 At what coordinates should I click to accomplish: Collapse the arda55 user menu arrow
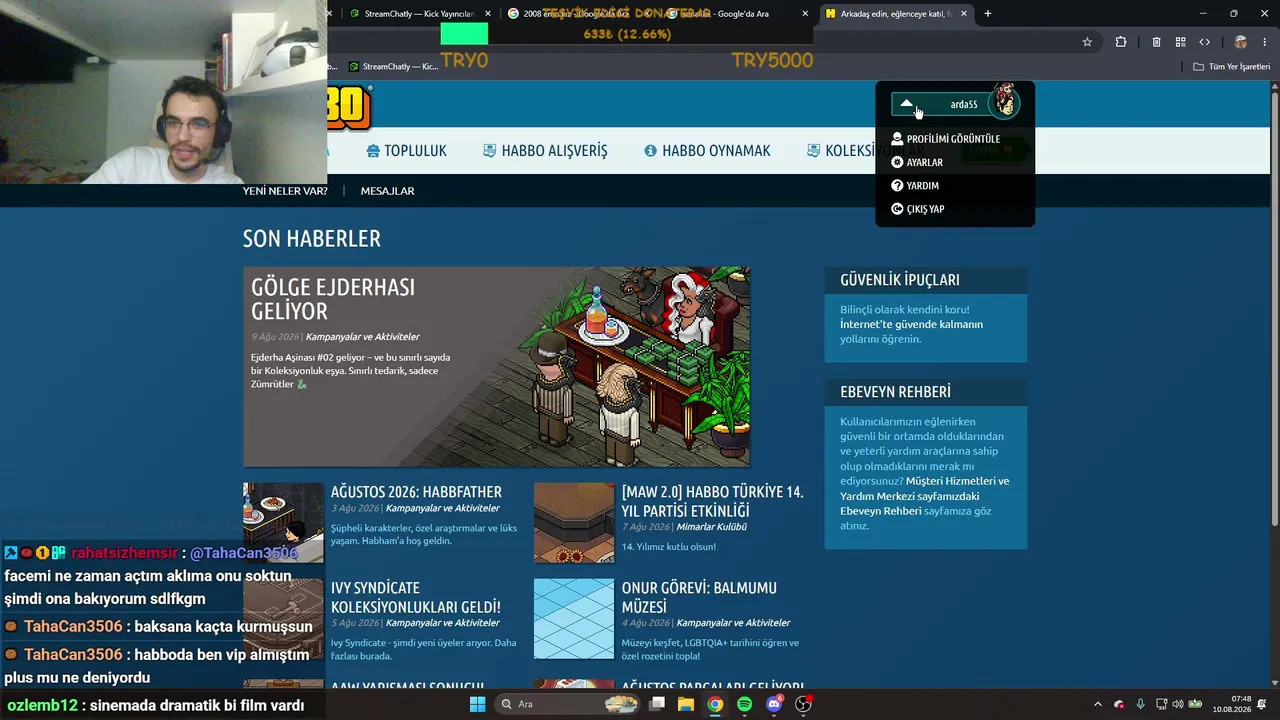pos(906,104)
